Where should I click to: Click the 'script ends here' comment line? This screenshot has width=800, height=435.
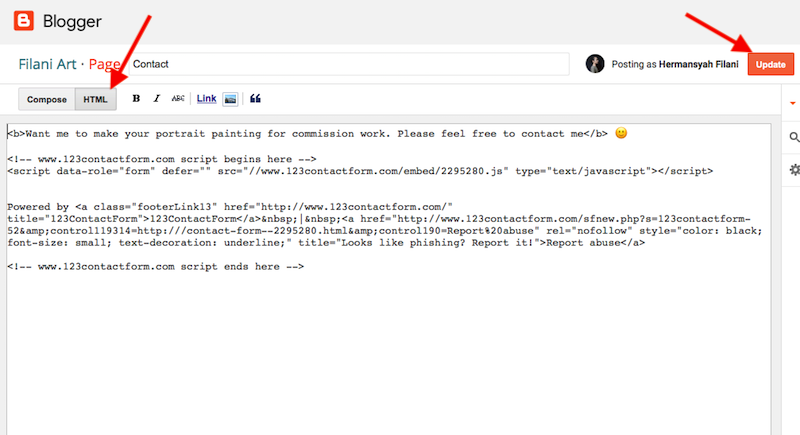coord(156,267)
